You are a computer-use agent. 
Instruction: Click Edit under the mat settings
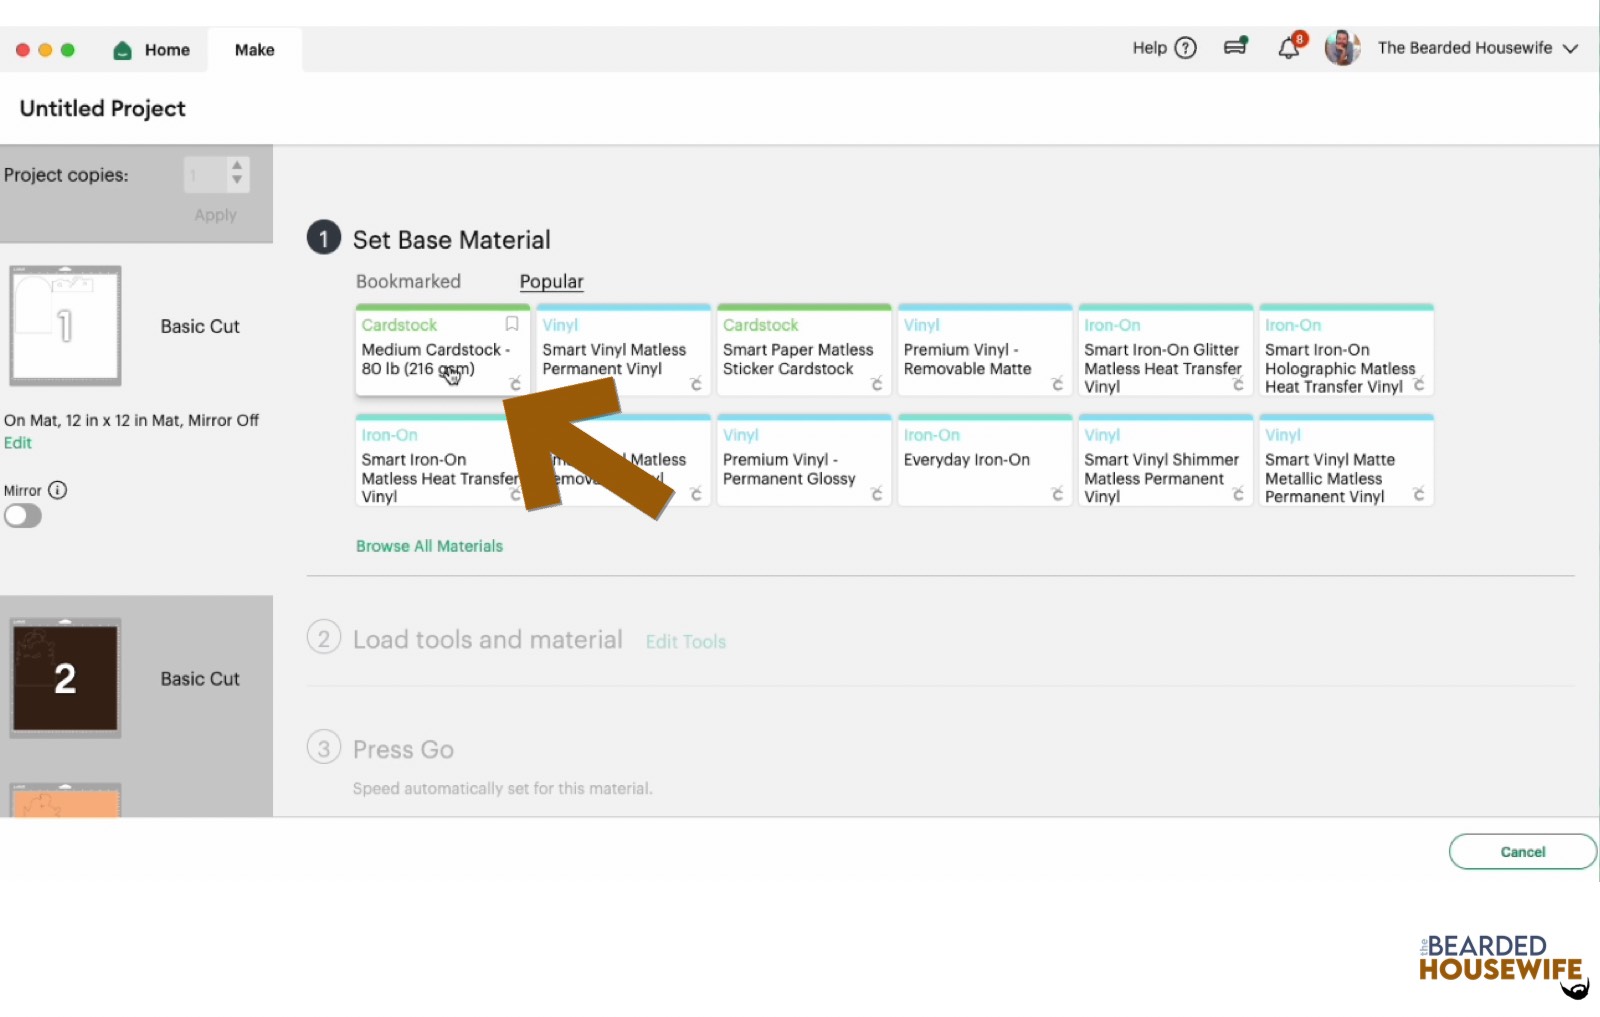17,442
